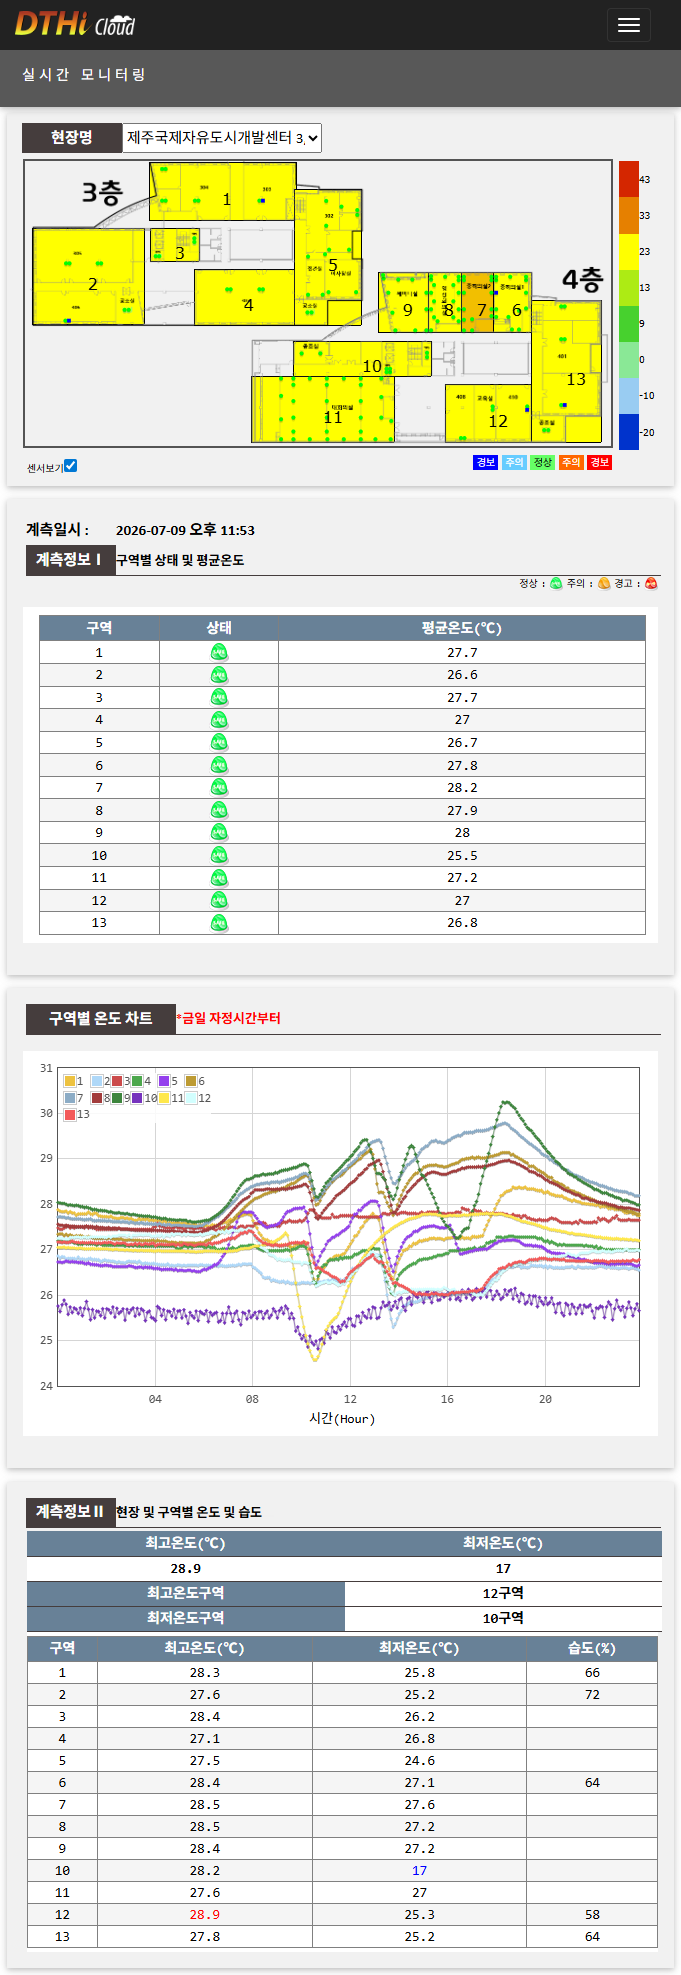
Task: Click the 습도(%) column header
Action: coord(592,1648)
